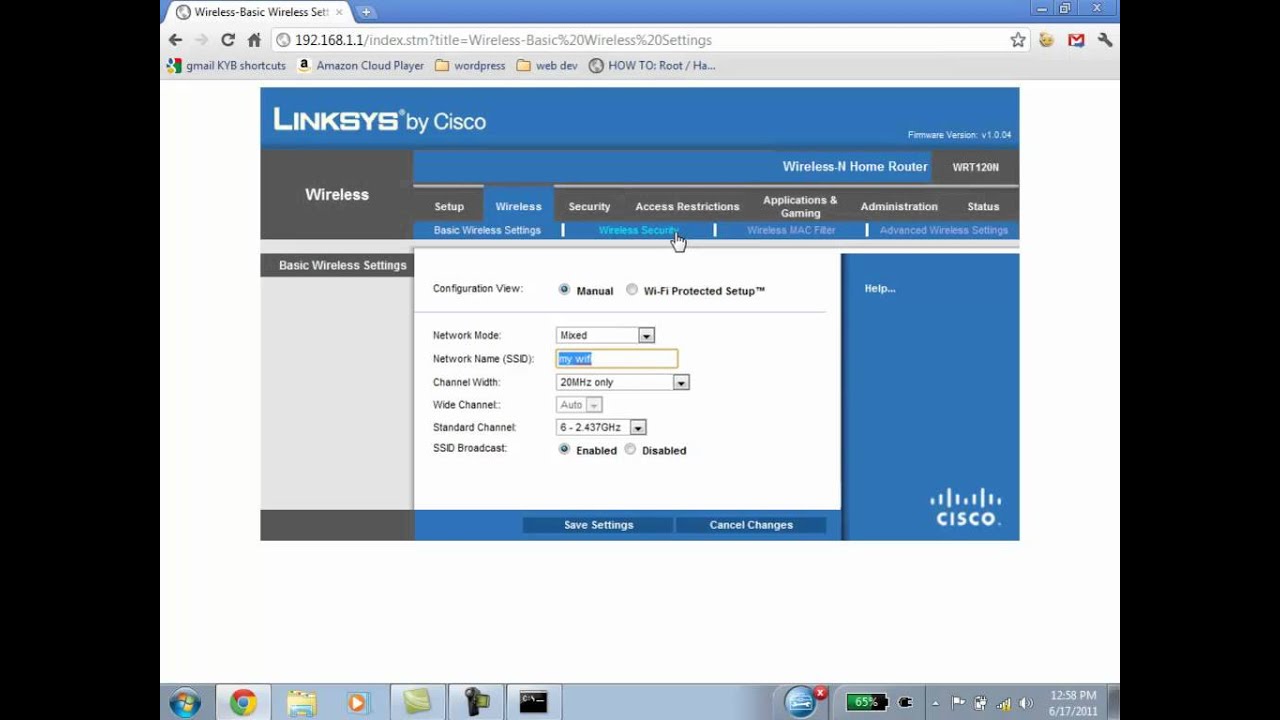Go to the browser Home page
The width and height of the screenshot is (1280, 720).
click(x=254, y=40)
